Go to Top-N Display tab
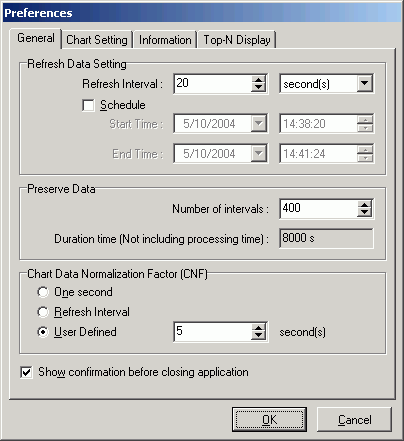Screen dimensions: 404x441 point(237,40)
